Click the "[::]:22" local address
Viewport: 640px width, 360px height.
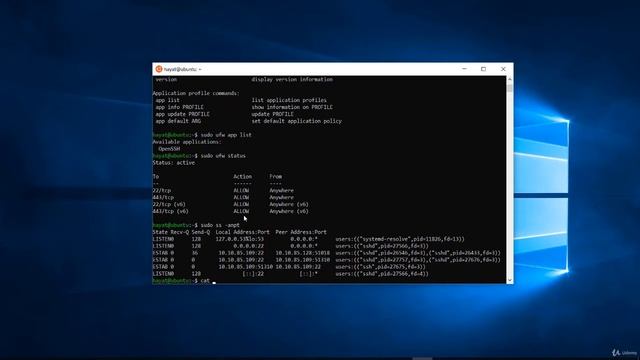tap(253, 273)
